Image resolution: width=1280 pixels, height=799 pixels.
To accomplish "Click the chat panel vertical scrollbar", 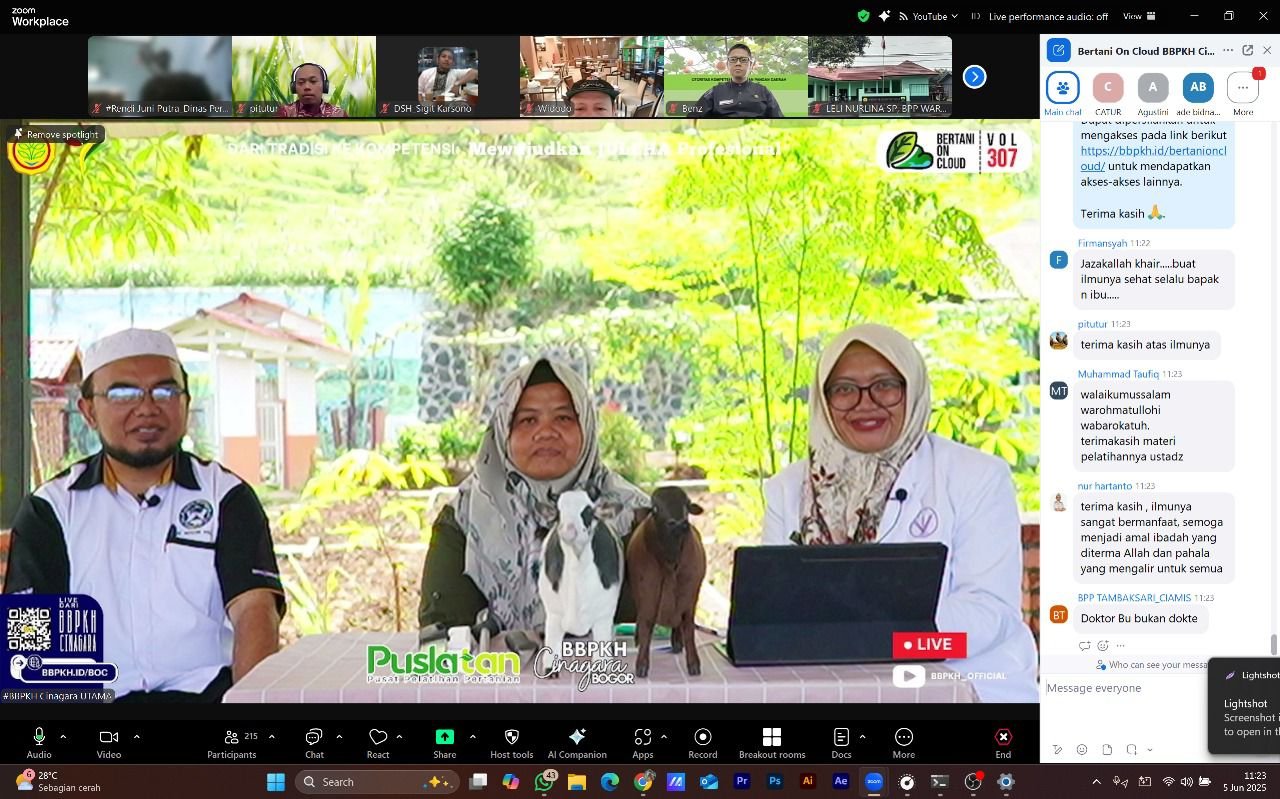I will pyautogui.click(x=1273, y=645).
